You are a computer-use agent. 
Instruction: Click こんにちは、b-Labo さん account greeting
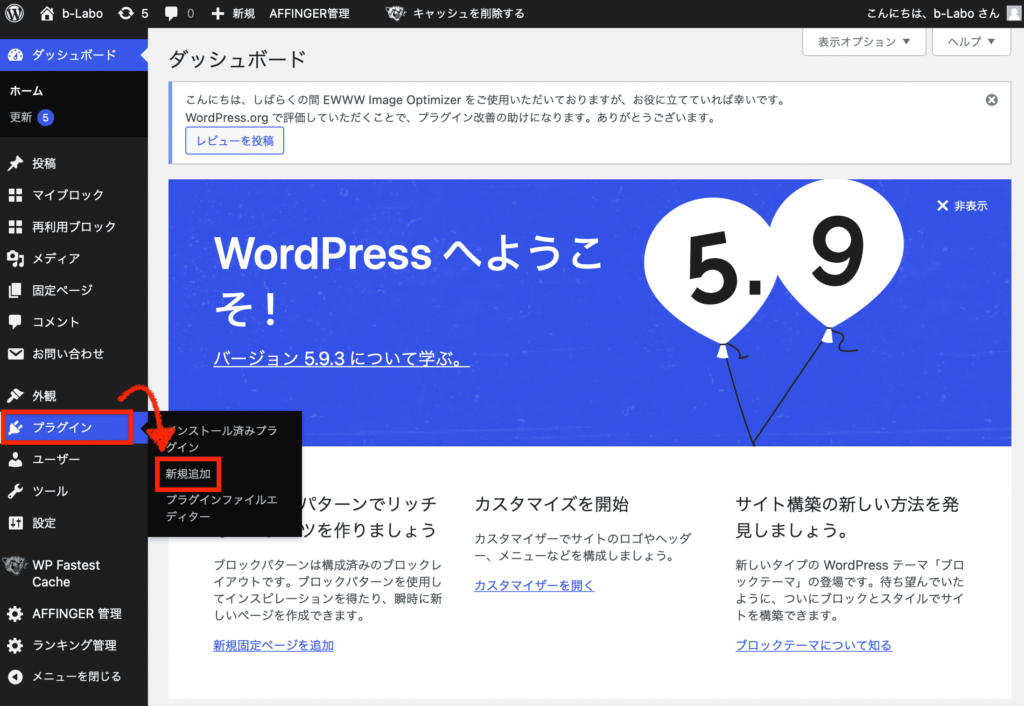pos(933,13)
